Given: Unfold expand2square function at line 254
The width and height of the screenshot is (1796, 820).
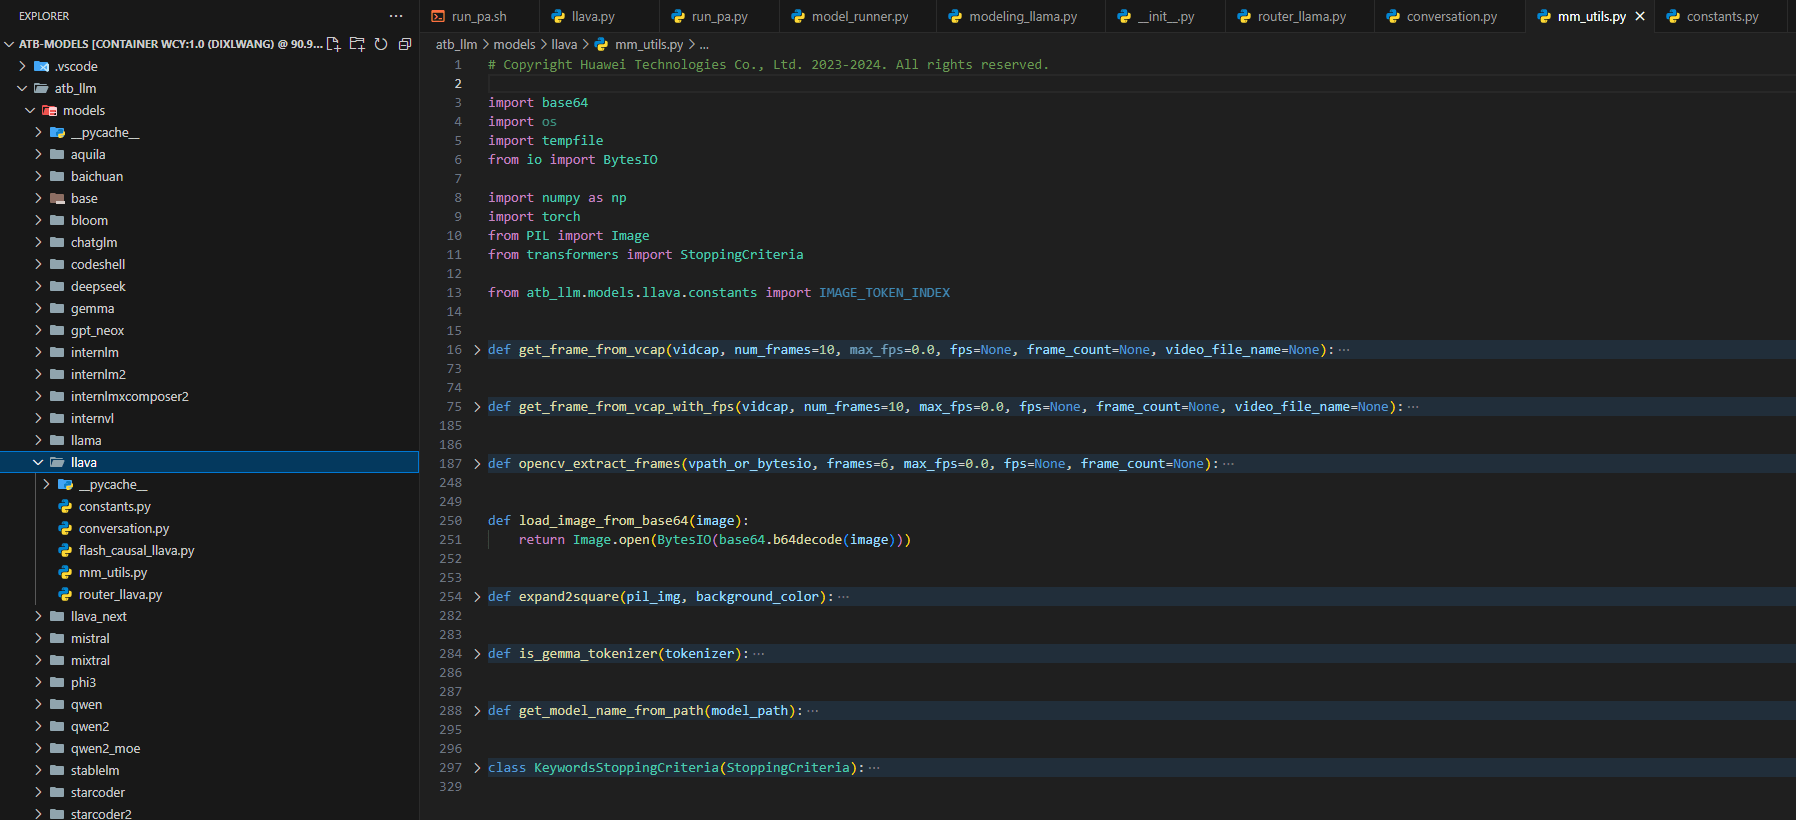Looking at the screenshot, I should 477,597.
